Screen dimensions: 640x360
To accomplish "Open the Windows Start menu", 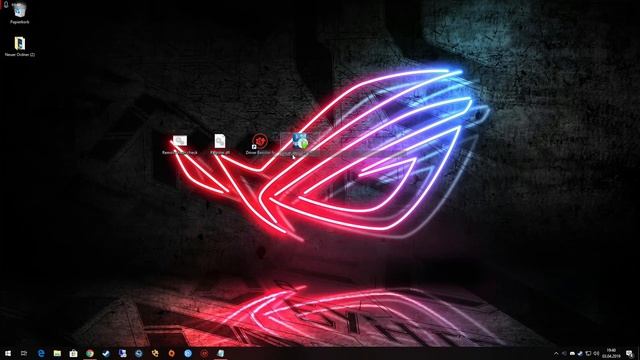I will 8,353.
